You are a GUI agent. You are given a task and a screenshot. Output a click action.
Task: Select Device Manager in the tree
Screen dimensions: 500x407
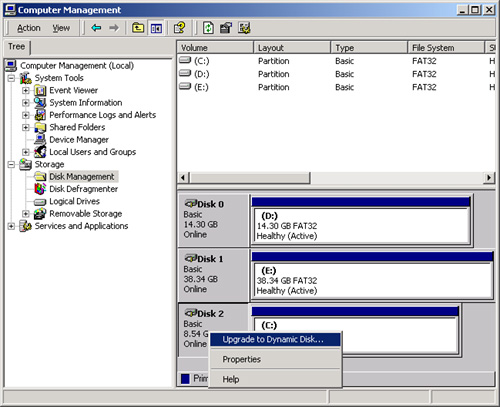[x=79, y=140]
